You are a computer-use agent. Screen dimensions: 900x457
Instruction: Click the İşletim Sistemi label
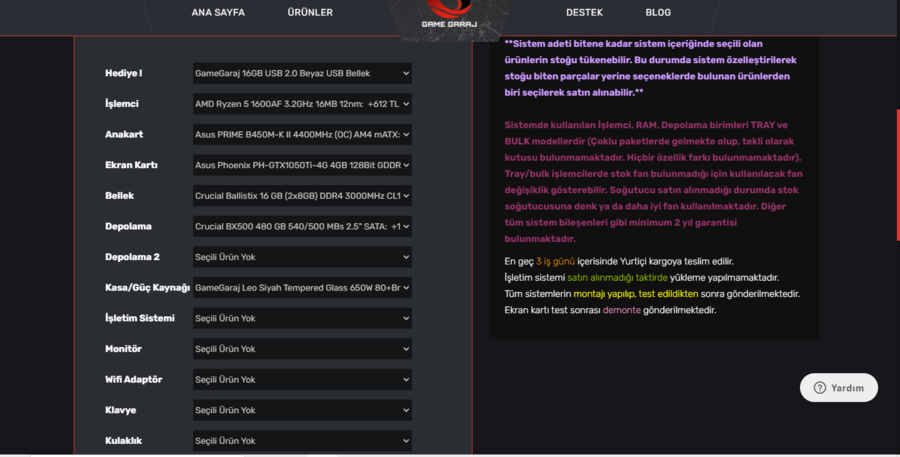139,318
